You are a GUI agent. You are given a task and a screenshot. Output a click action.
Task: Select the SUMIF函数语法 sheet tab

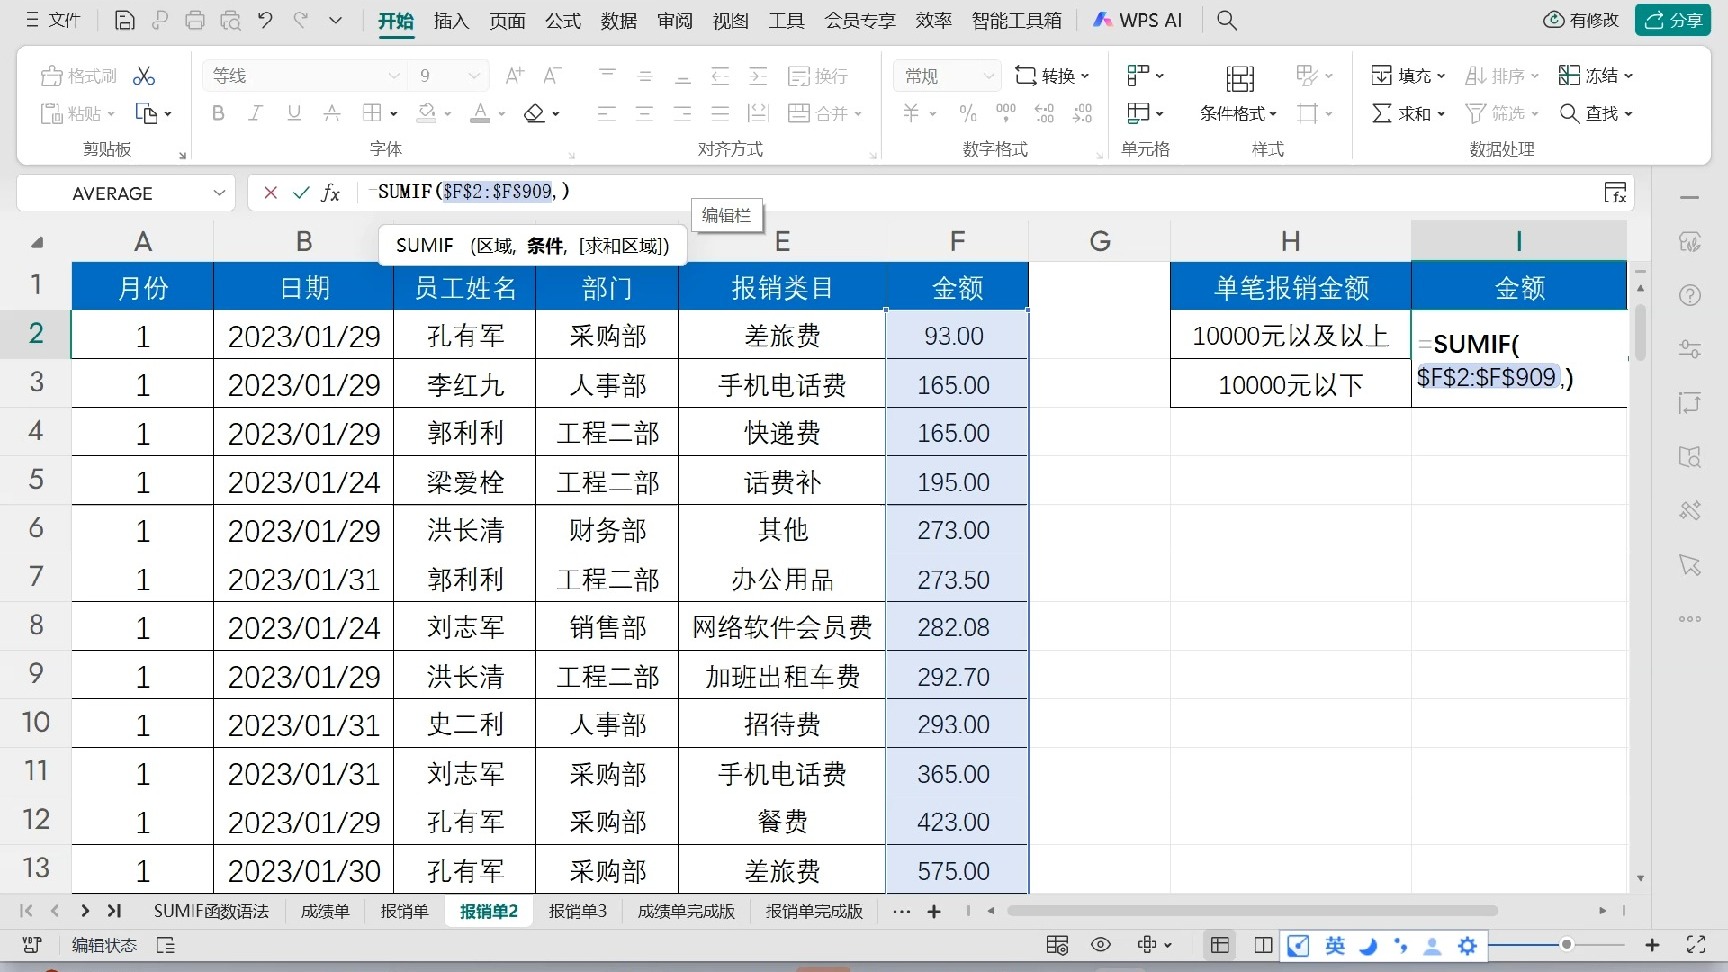click(x=211, y=911)
